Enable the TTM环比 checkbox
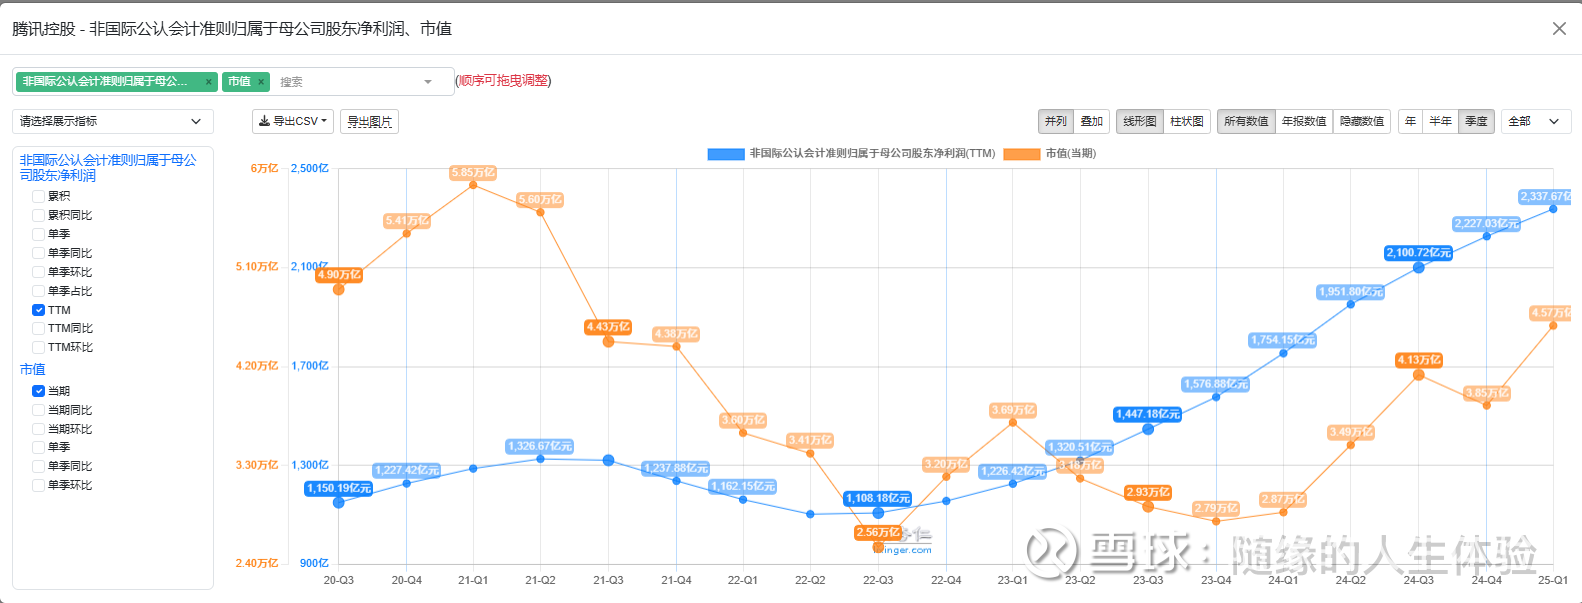Viewport: 1582px width, 603px height. point(38,347)
